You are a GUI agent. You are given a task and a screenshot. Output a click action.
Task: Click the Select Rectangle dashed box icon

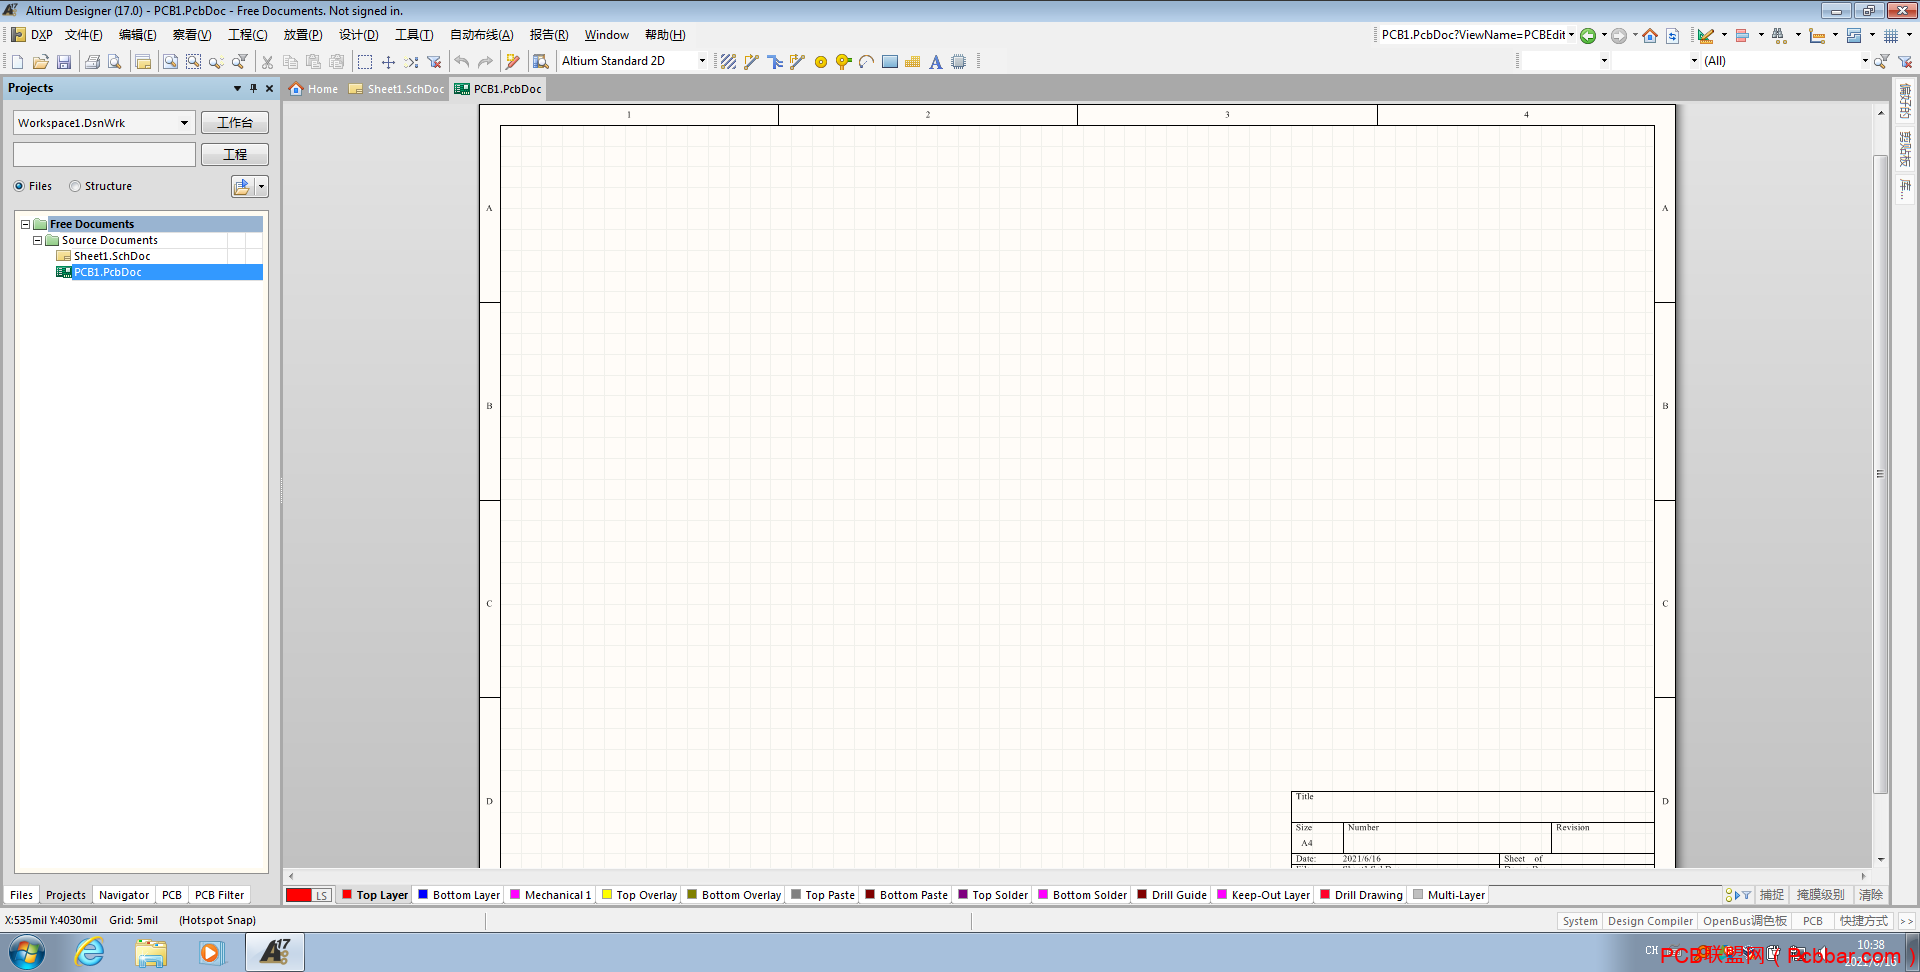pyautogui.click(x=365, y=62)
